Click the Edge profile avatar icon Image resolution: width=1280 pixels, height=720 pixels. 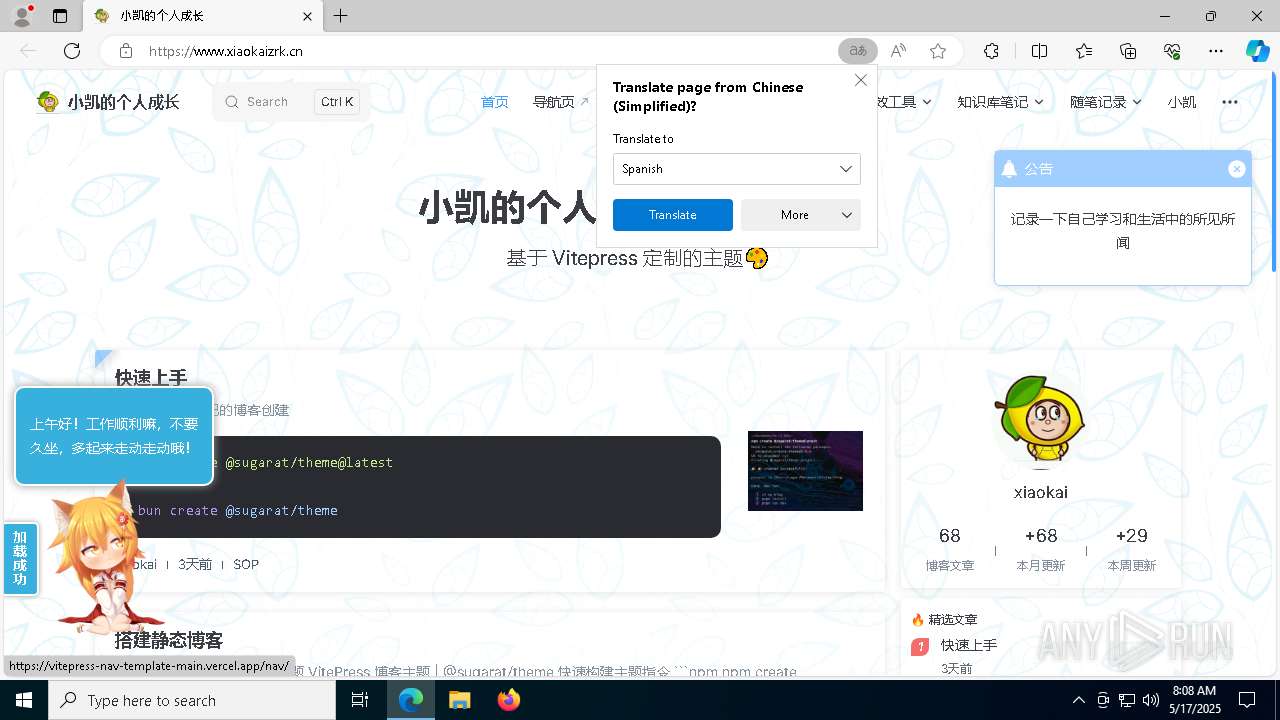pos(22,16)
